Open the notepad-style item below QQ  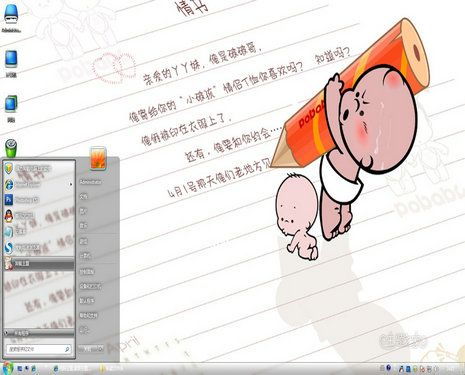tap(39, 231)
